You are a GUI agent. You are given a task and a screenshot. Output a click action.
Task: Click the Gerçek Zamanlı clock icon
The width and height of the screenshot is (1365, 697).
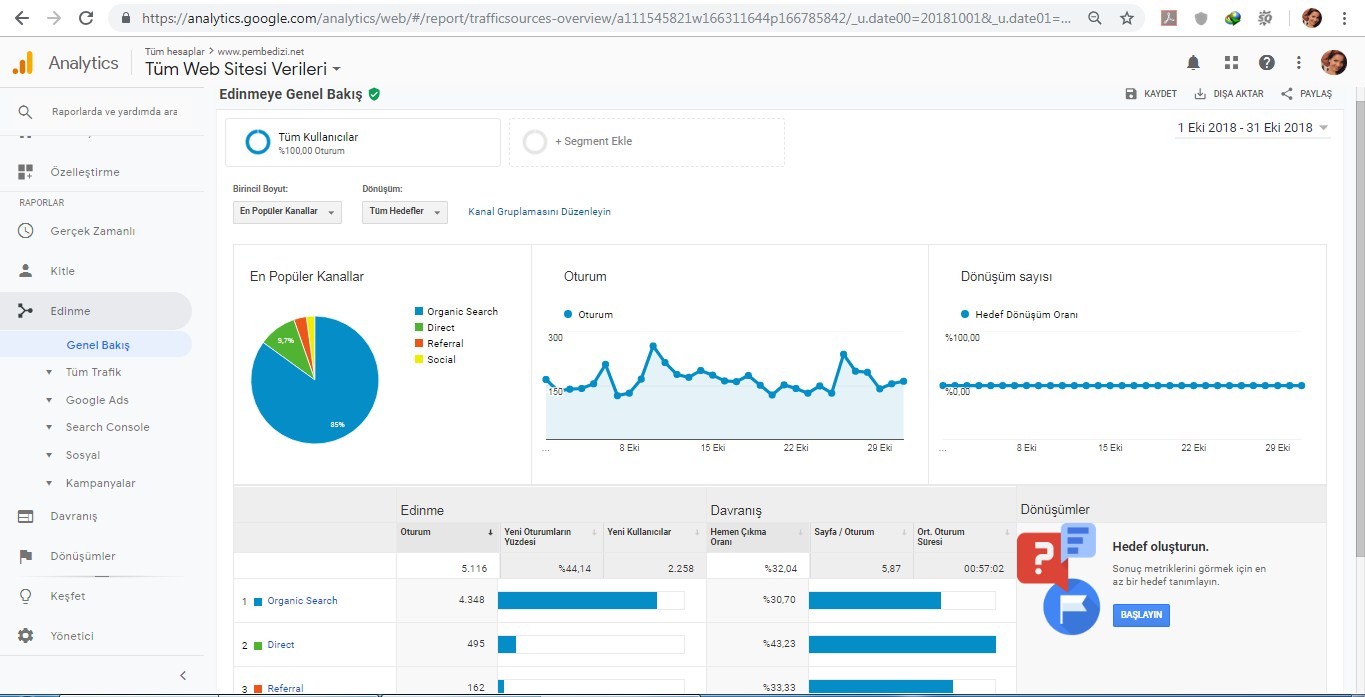(26, 231)
